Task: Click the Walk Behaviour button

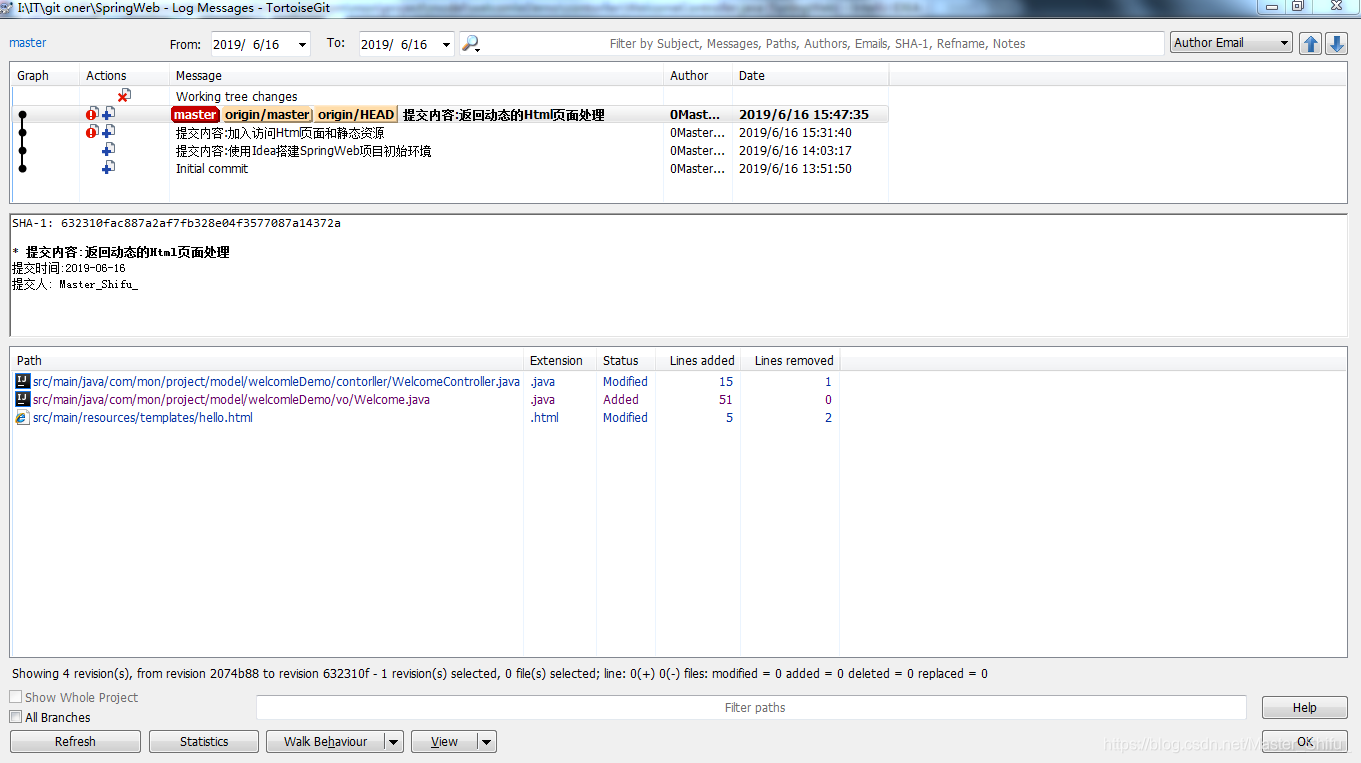Action: click(x=325, y=742)
